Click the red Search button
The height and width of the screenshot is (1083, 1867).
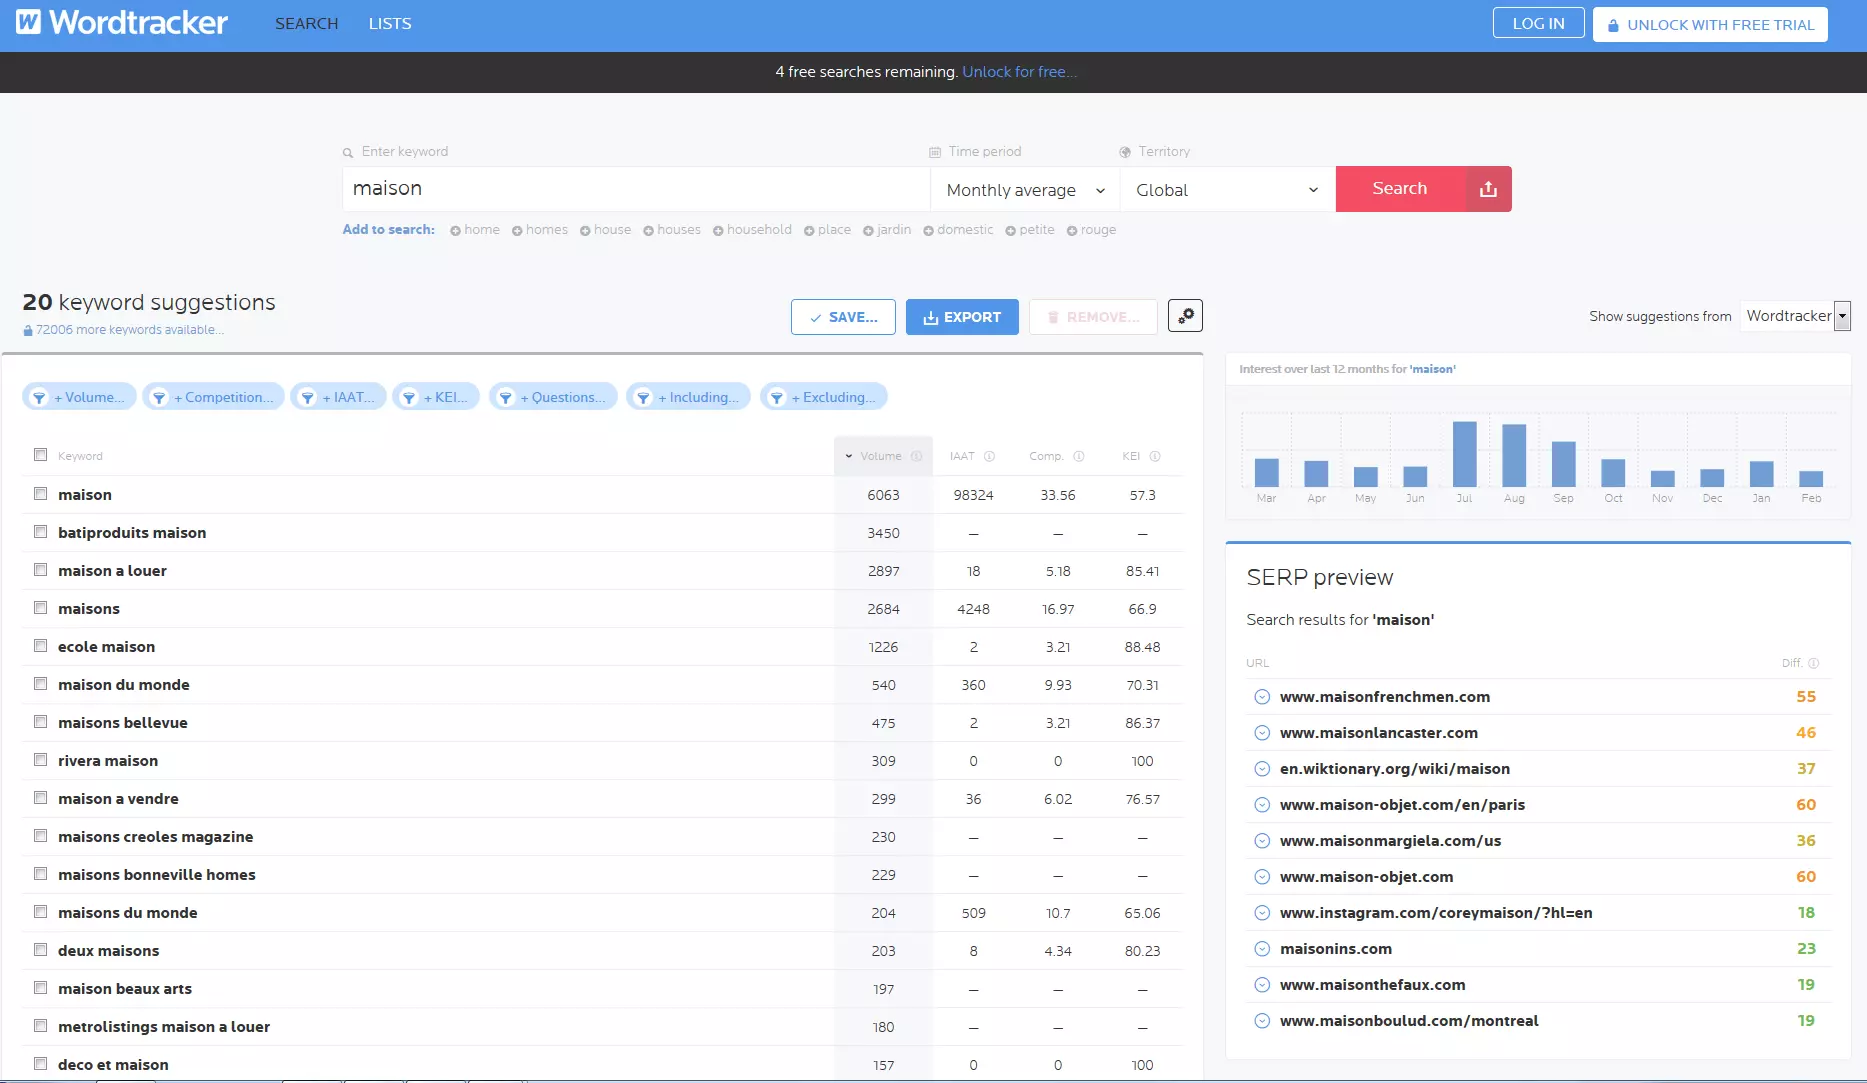tap(1400, 189)
